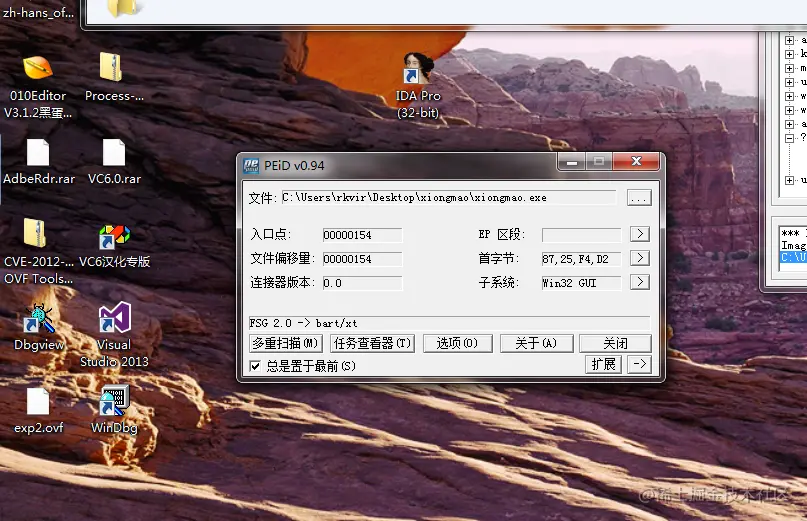Open 选项(O) options button
This screenshot has height=521, width=807.
[458, 343]
